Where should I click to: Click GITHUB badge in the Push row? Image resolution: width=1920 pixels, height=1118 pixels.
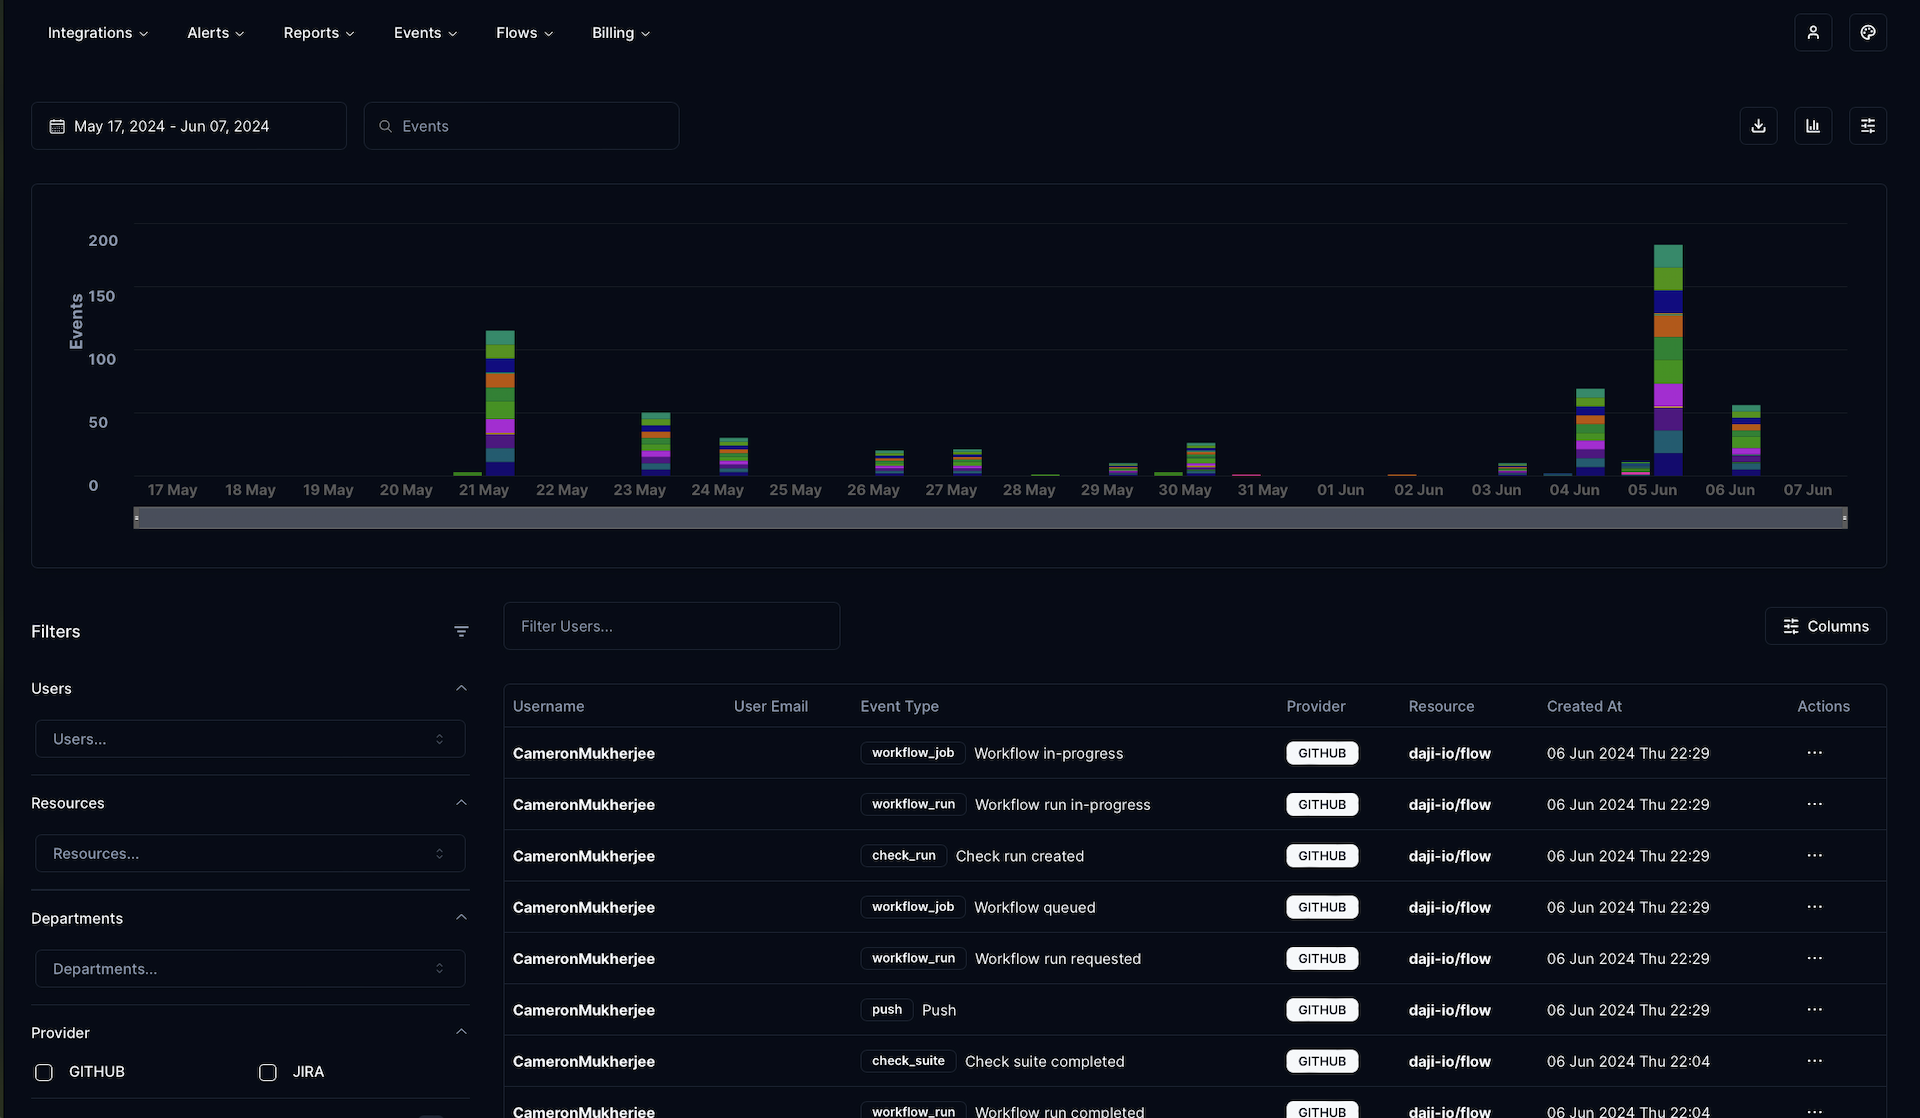tap(1322, 1010)
